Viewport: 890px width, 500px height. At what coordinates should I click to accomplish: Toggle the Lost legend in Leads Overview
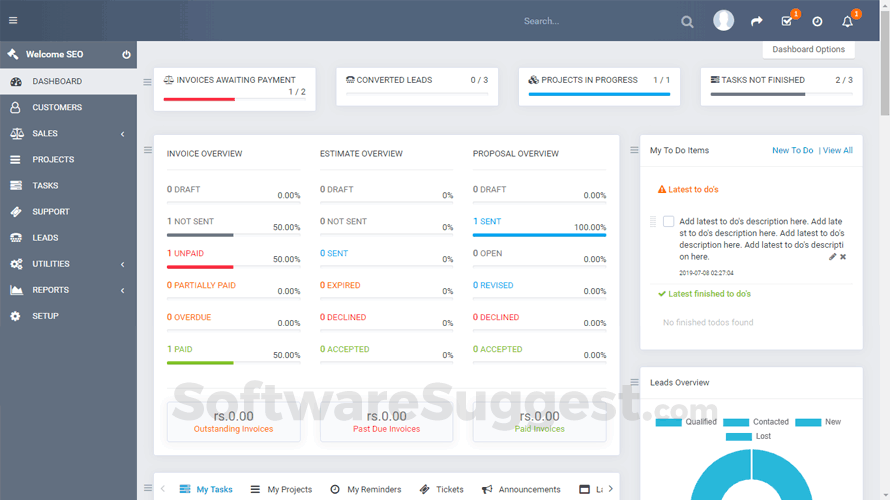coord(750,436)
